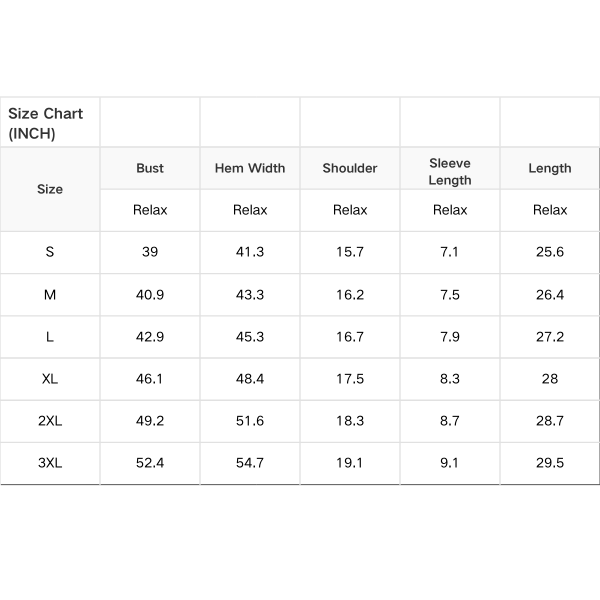Select the Shoulder column header
The width and height of the screenshot is (600, 600).
350,168
